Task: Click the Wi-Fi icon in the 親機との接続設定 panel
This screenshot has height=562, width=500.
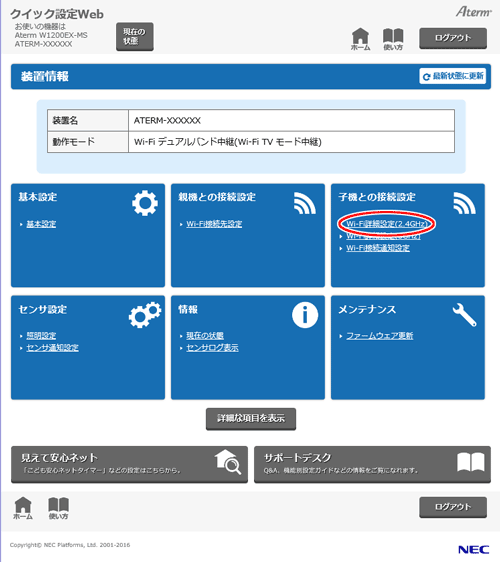Action: point(305,203)
